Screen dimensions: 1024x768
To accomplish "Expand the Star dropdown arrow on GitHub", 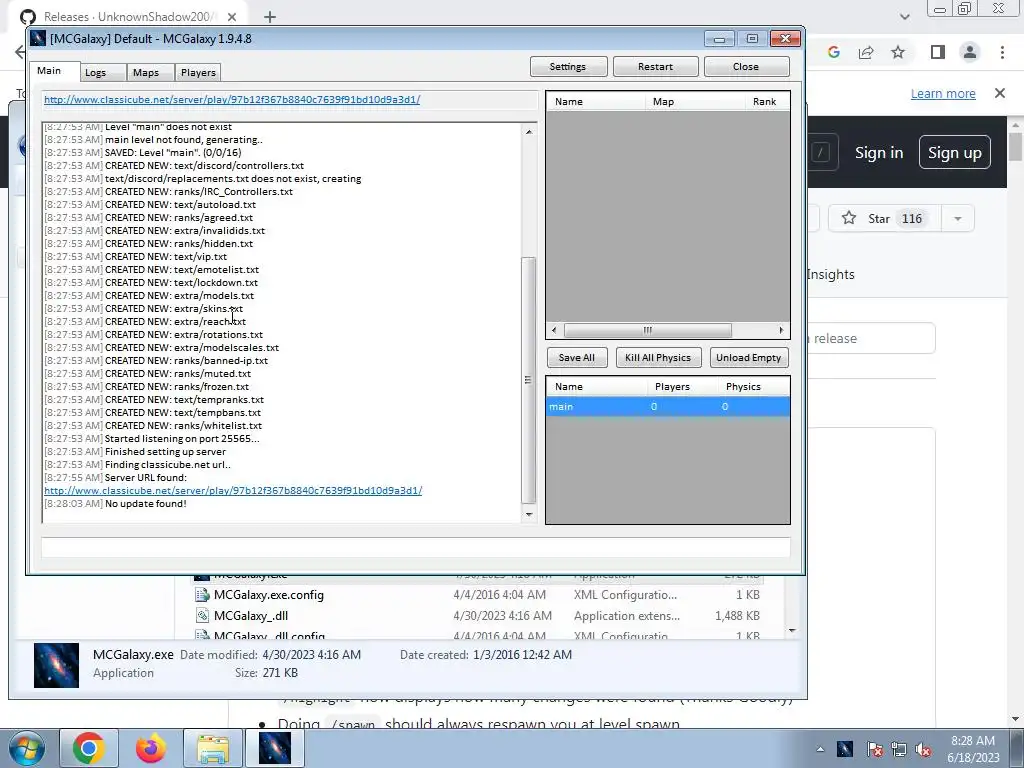I will click(958, 219).
